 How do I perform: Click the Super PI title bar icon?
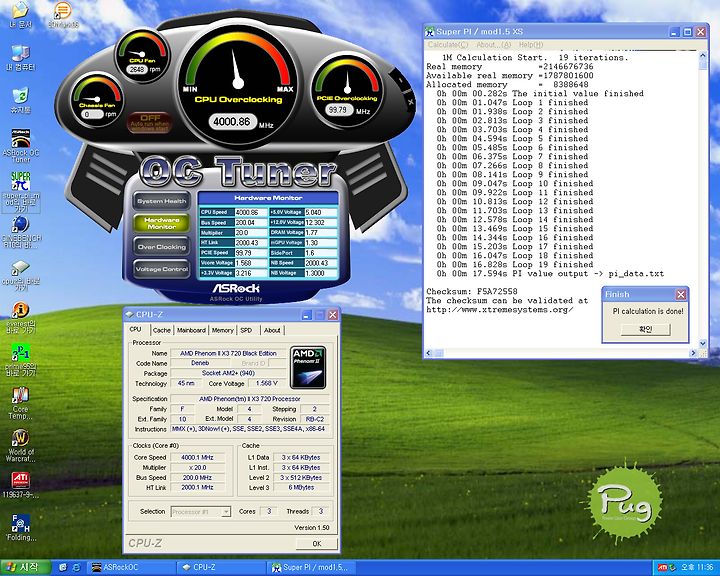coord(430,32)
